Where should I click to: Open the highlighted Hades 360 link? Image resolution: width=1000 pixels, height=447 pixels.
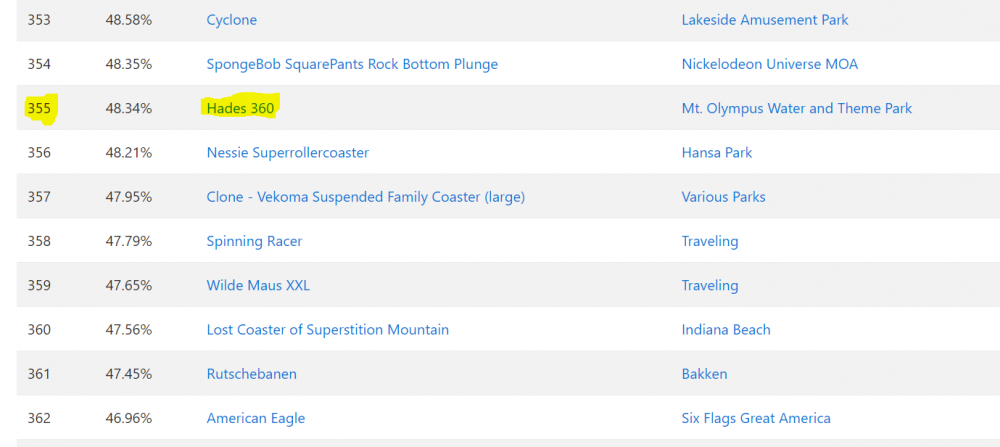[240, 108]
